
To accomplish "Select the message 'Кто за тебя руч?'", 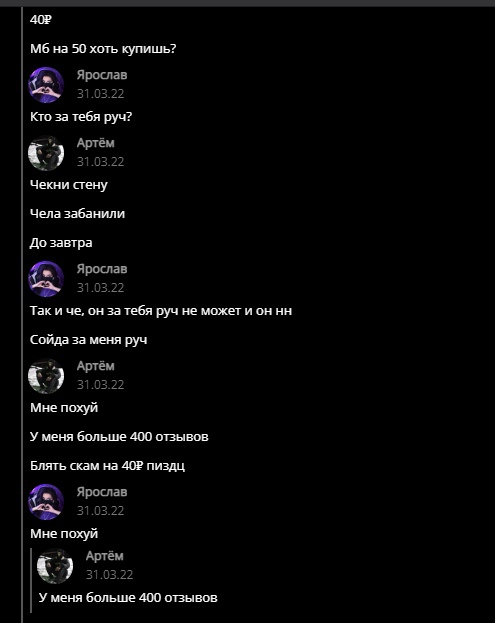I will click(81, 117).
